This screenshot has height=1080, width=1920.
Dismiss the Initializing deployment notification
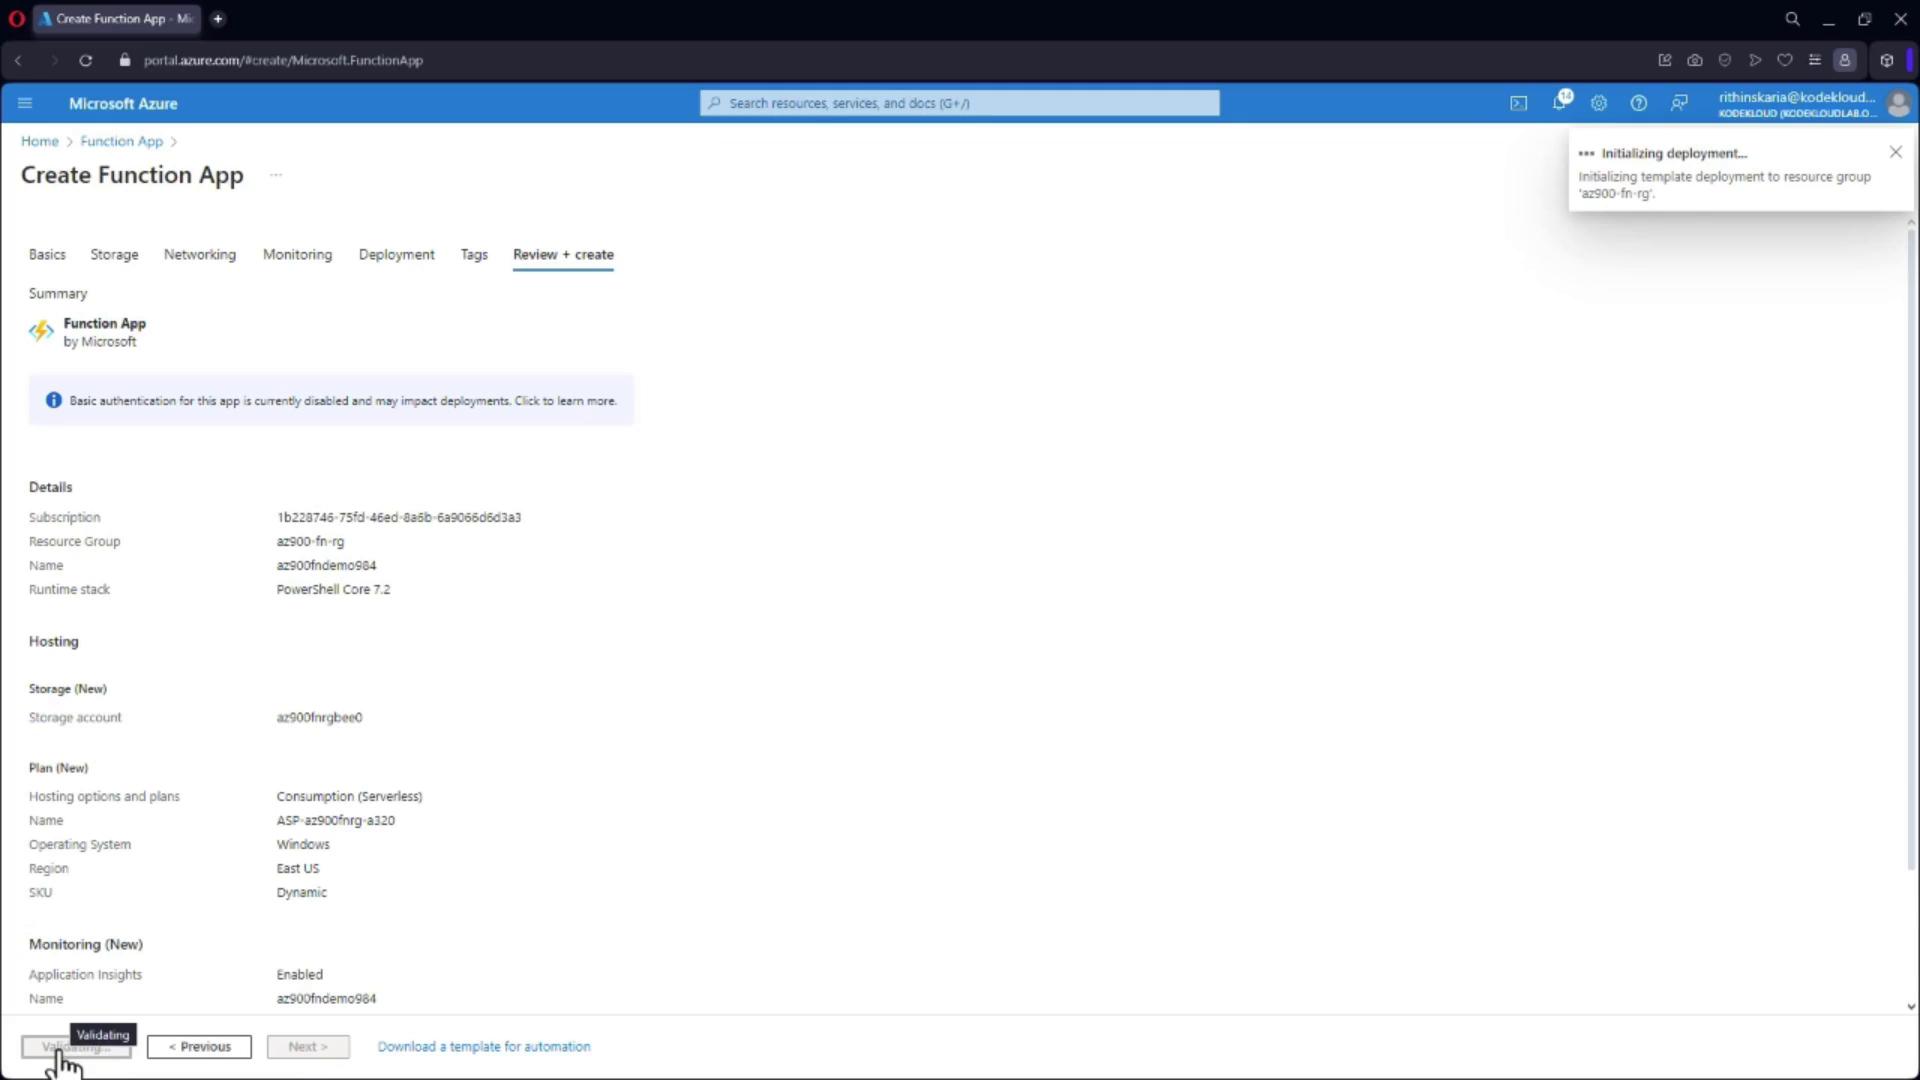click(1895, 152)
